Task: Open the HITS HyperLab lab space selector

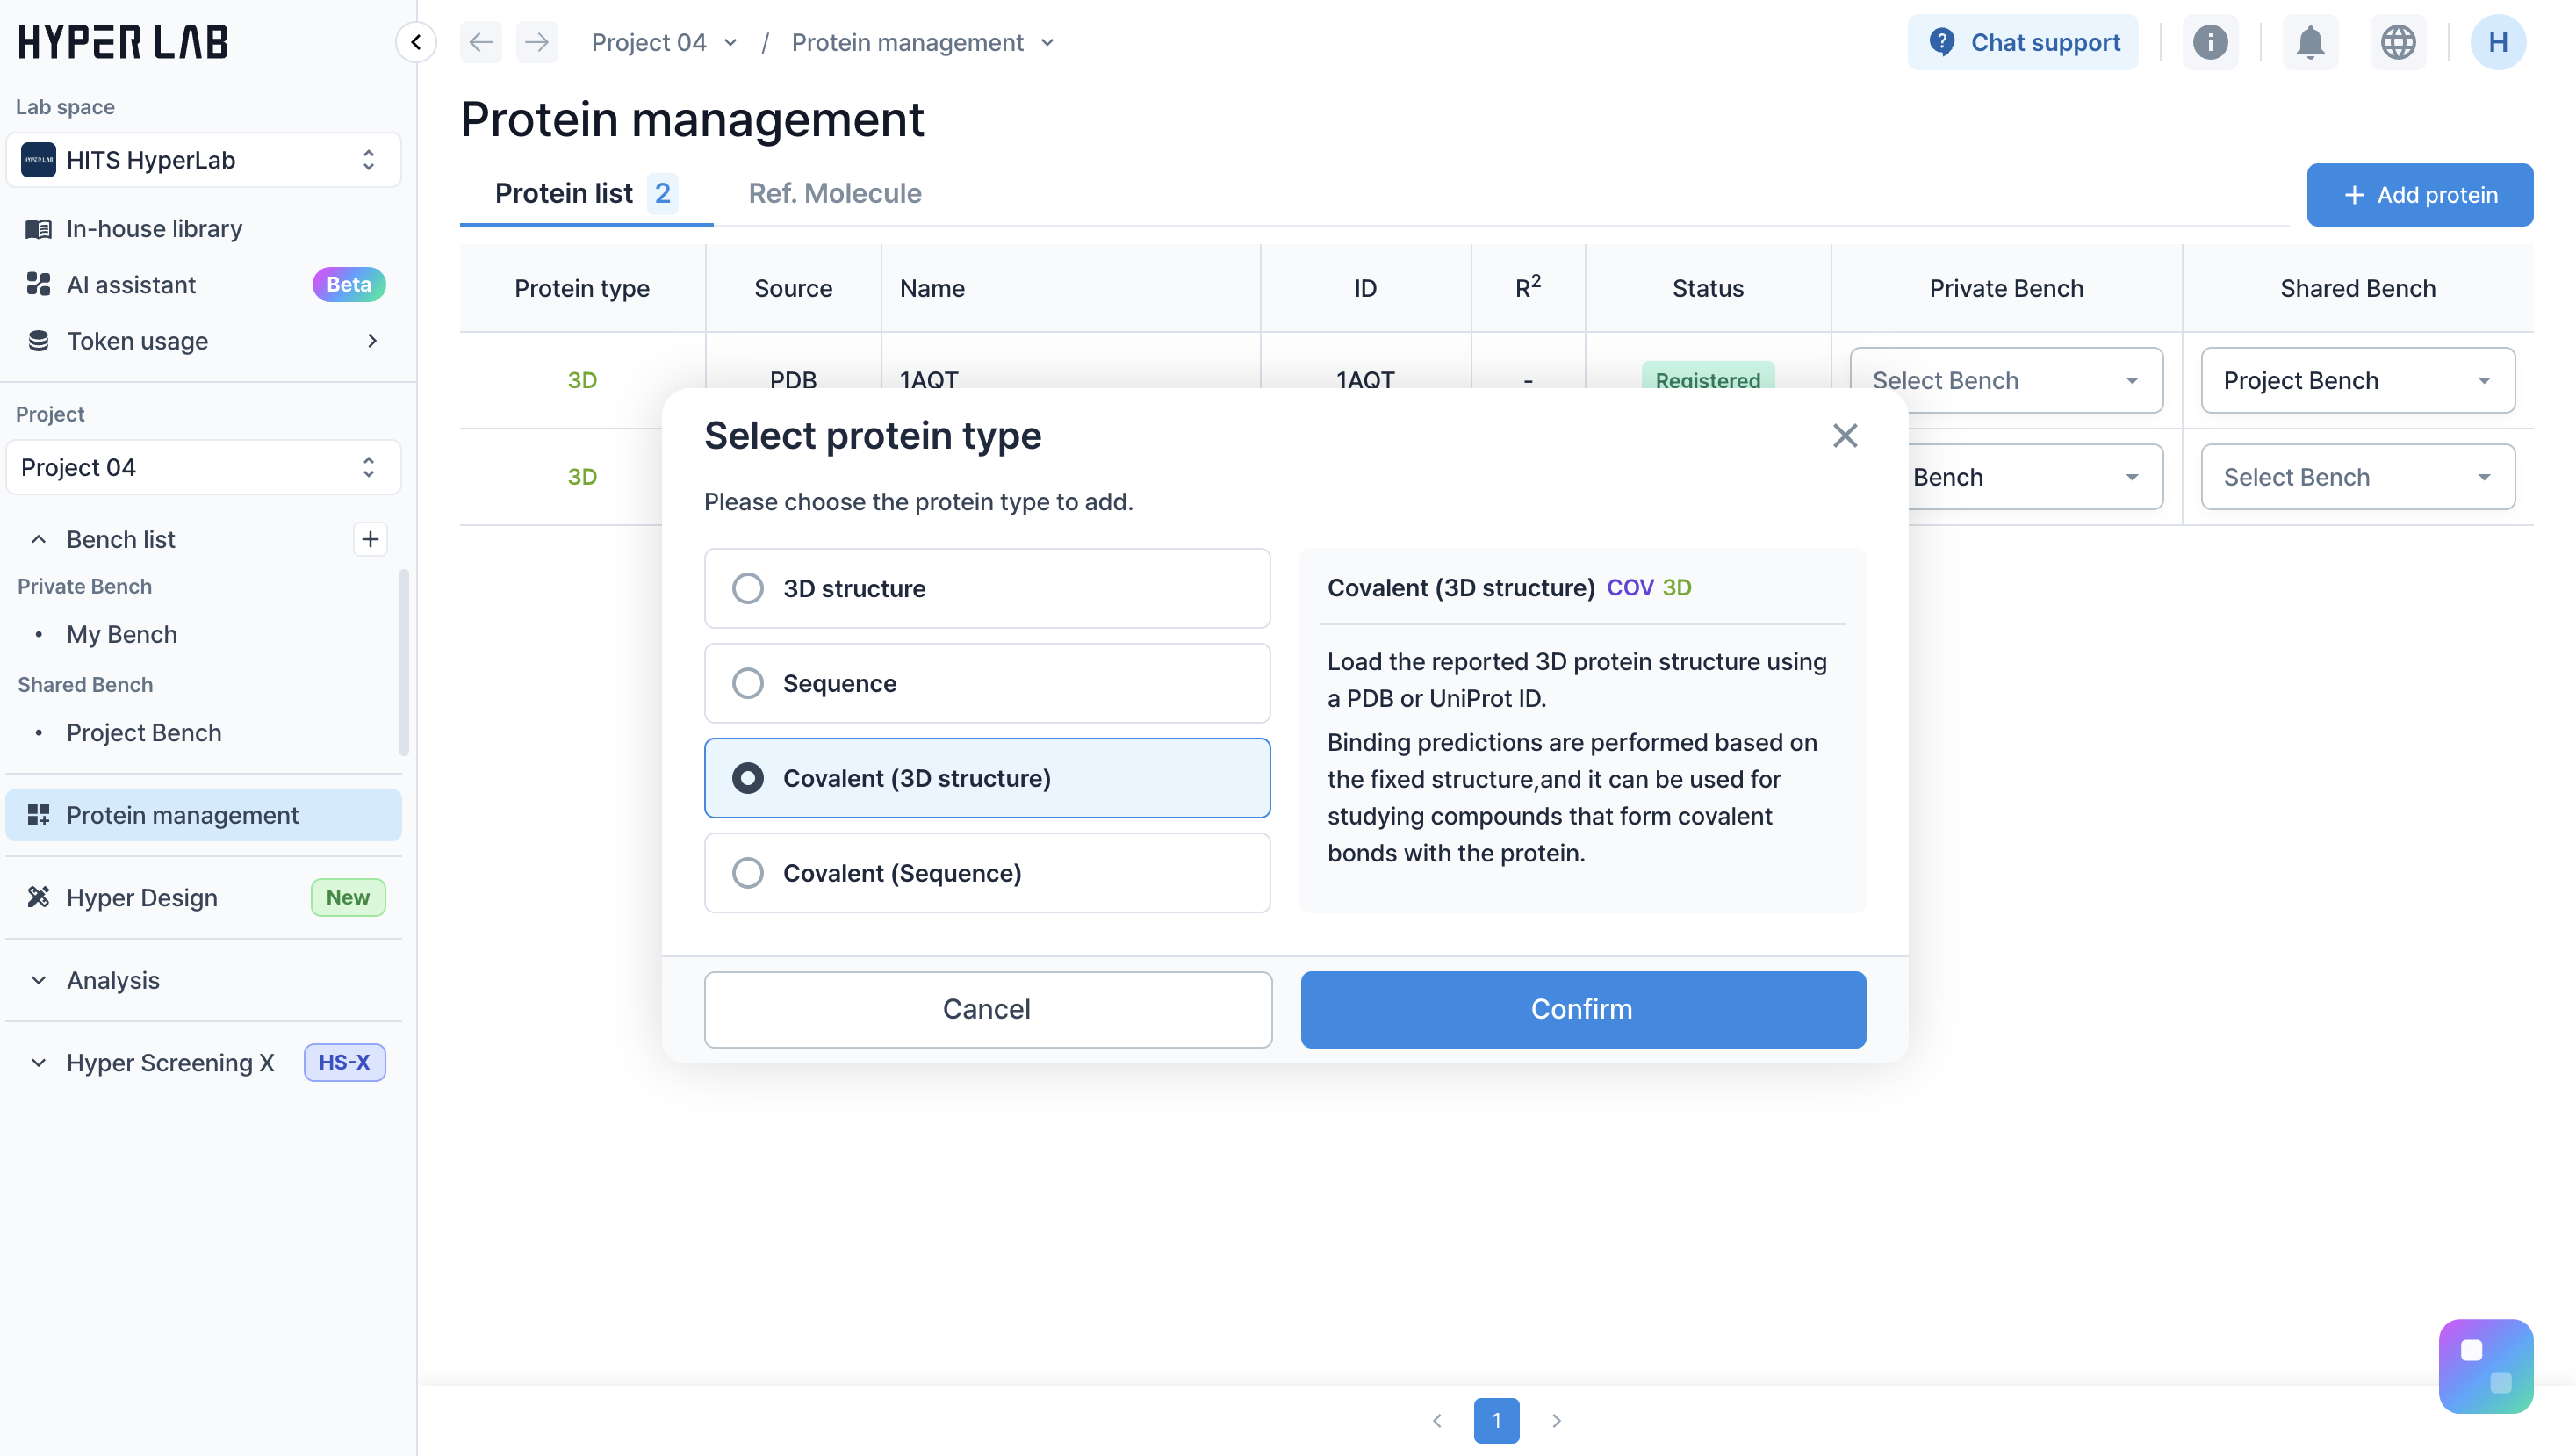Action: 203,160
